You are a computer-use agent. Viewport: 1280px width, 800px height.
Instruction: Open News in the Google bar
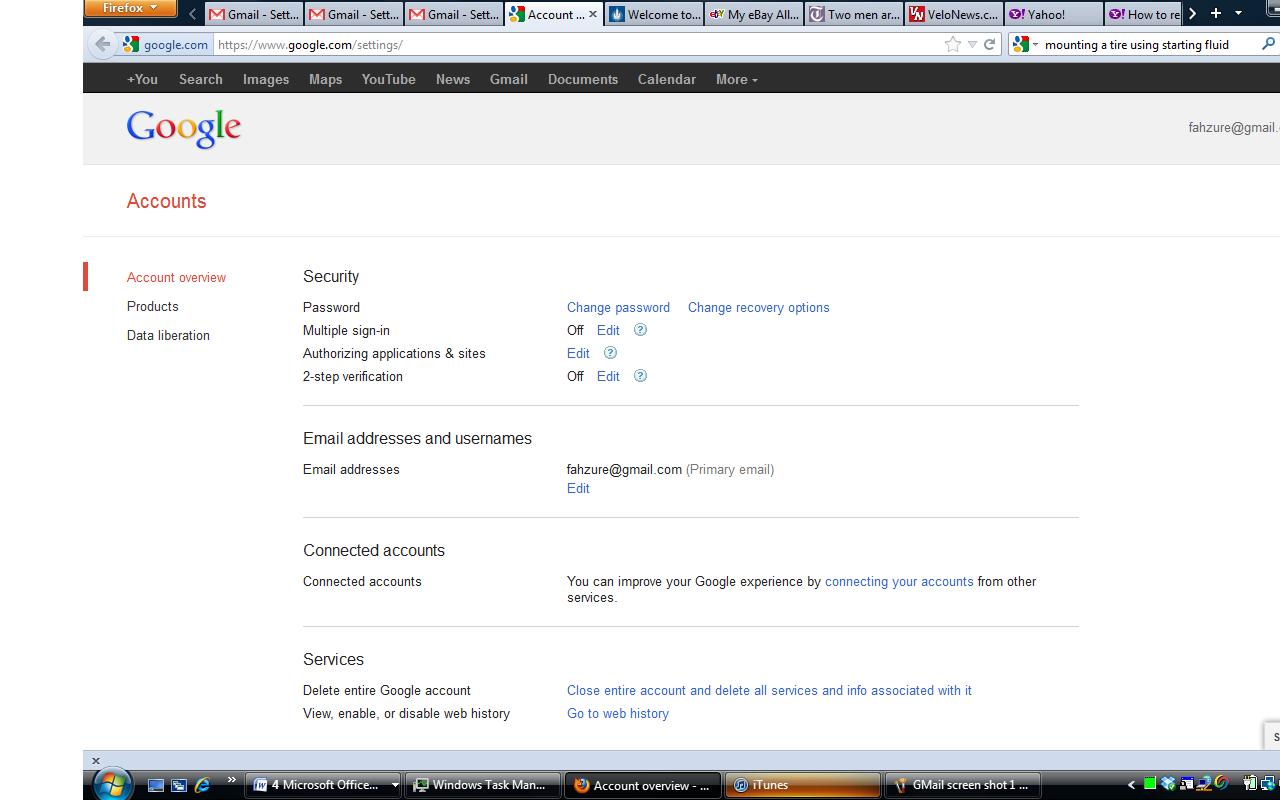coord(453,79)
